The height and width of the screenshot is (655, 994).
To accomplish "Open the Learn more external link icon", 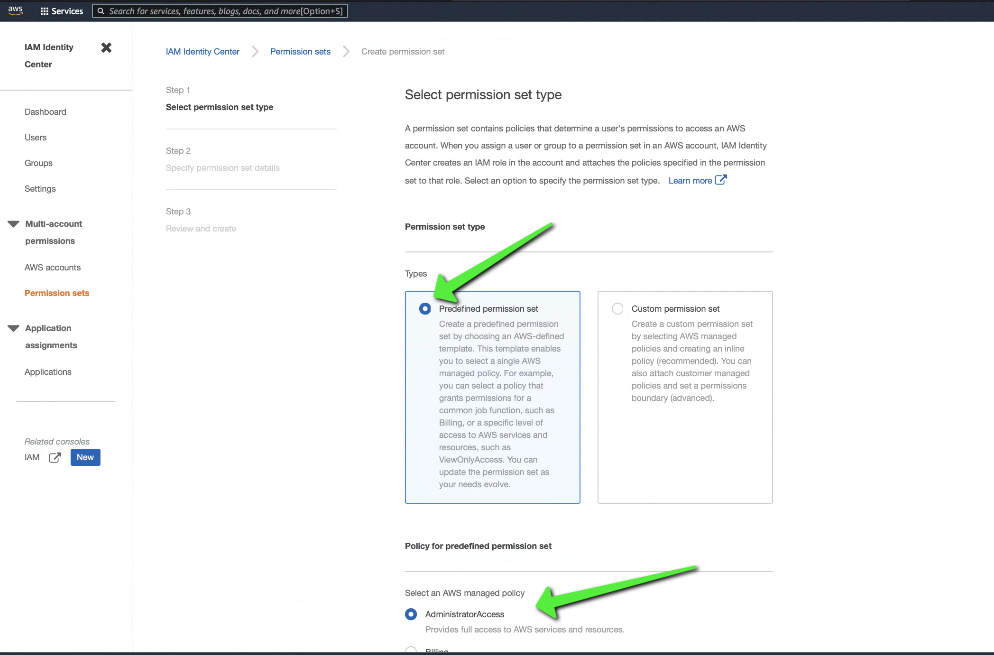I will [x=721, y=180].
